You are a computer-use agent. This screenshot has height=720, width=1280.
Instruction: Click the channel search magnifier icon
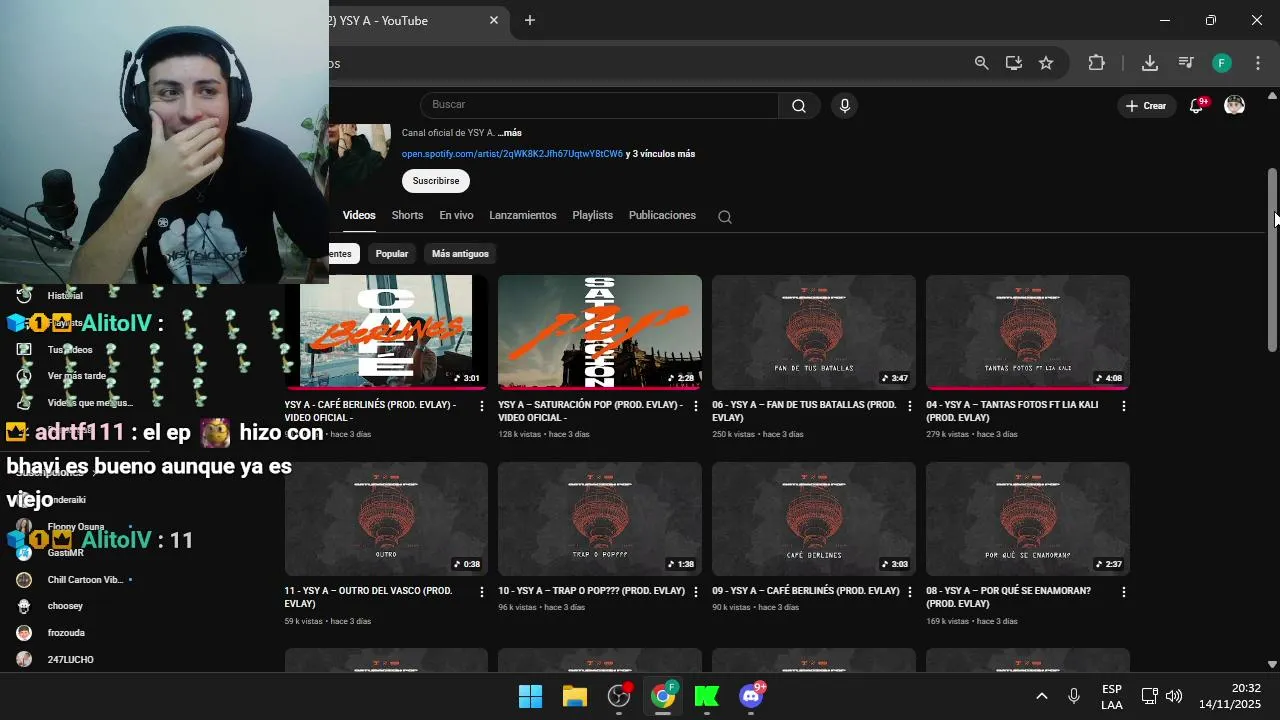725,216
